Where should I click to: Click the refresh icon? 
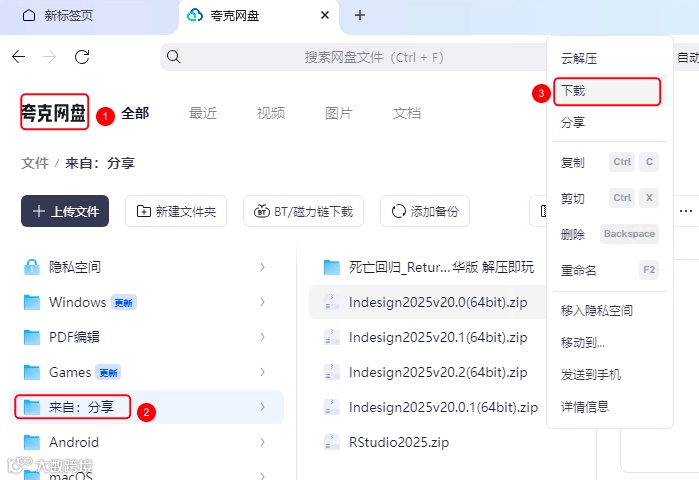pyautogui.click(x=82, y=57)
